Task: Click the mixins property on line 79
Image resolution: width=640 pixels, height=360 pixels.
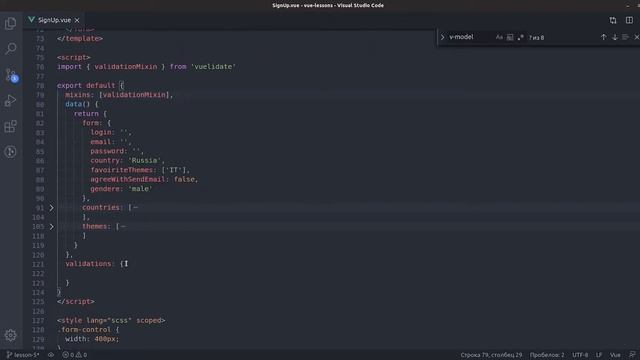Action: pyautogui.click(x=78, y=95)
